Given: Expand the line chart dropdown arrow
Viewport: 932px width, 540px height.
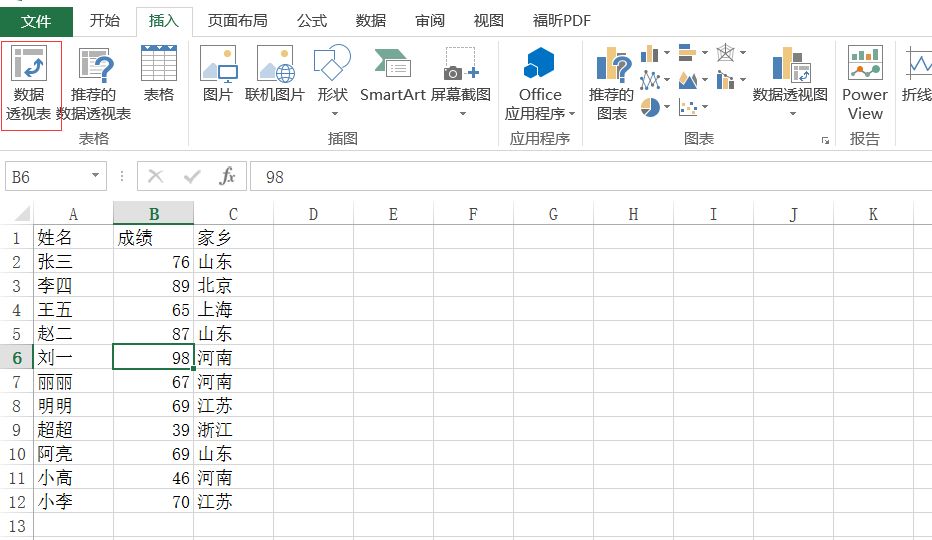Looking at the screenshot, I should pos(667,80).
